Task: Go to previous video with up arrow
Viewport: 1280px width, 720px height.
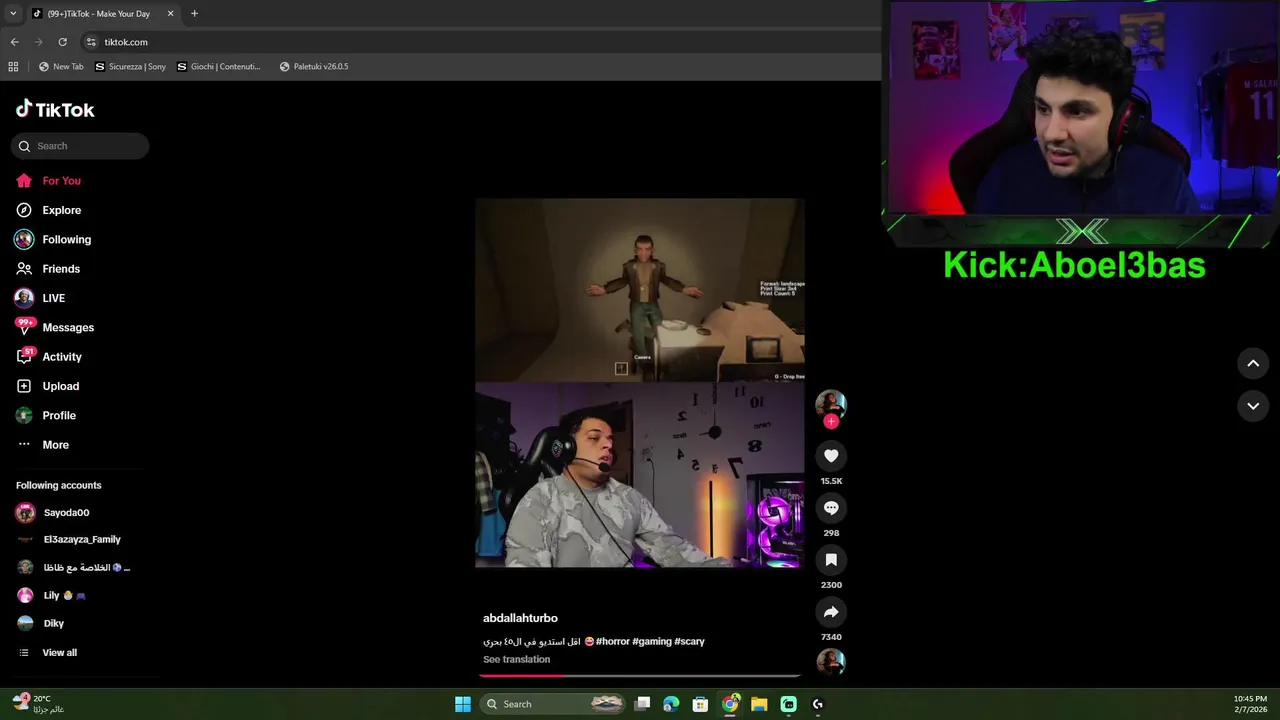Action: pos(1253,364)
